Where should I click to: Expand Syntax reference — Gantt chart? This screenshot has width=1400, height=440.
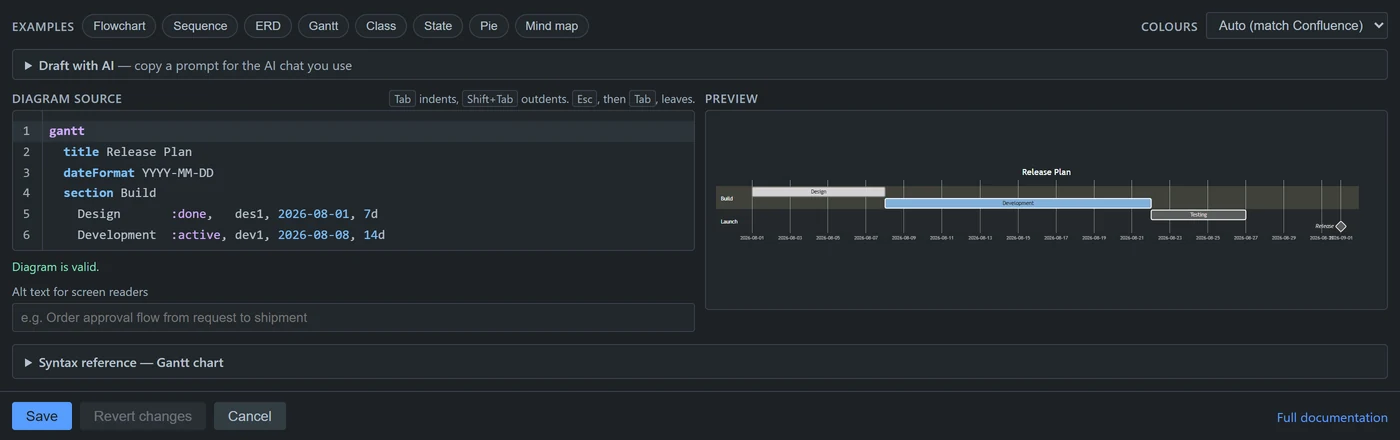700,362
